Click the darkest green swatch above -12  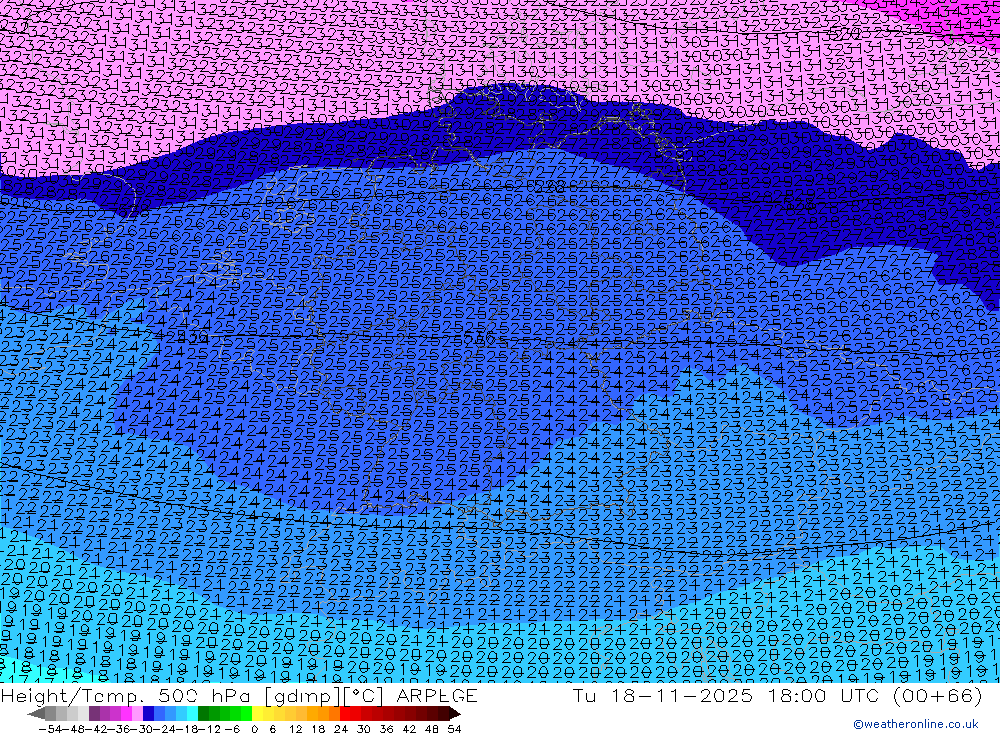coord(203,713)
